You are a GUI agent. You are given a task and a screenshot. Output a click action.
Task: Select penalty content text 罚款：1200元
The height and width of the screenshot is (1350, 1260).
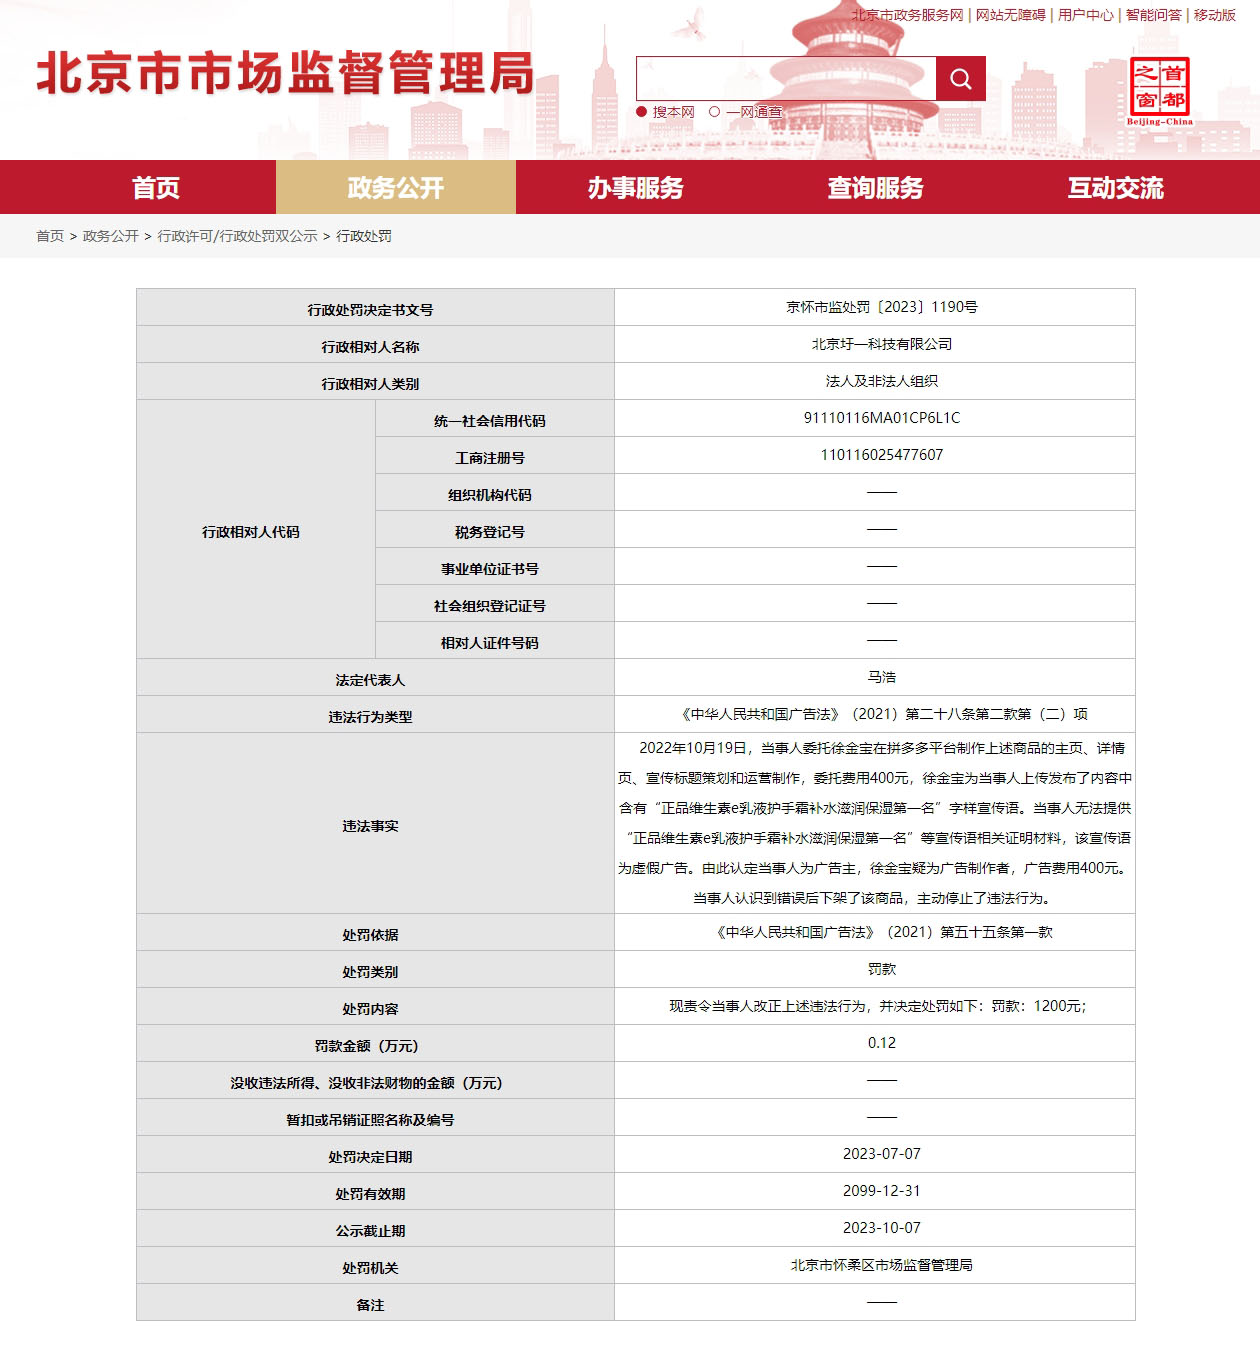1037,1006
